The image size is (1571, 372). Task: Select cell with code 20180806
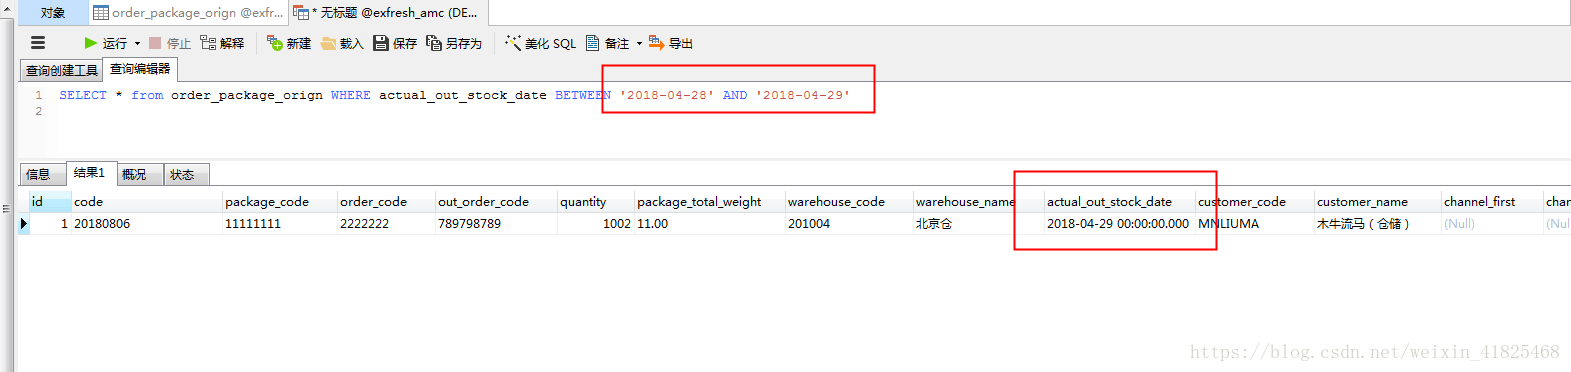(x=146, y=224)
